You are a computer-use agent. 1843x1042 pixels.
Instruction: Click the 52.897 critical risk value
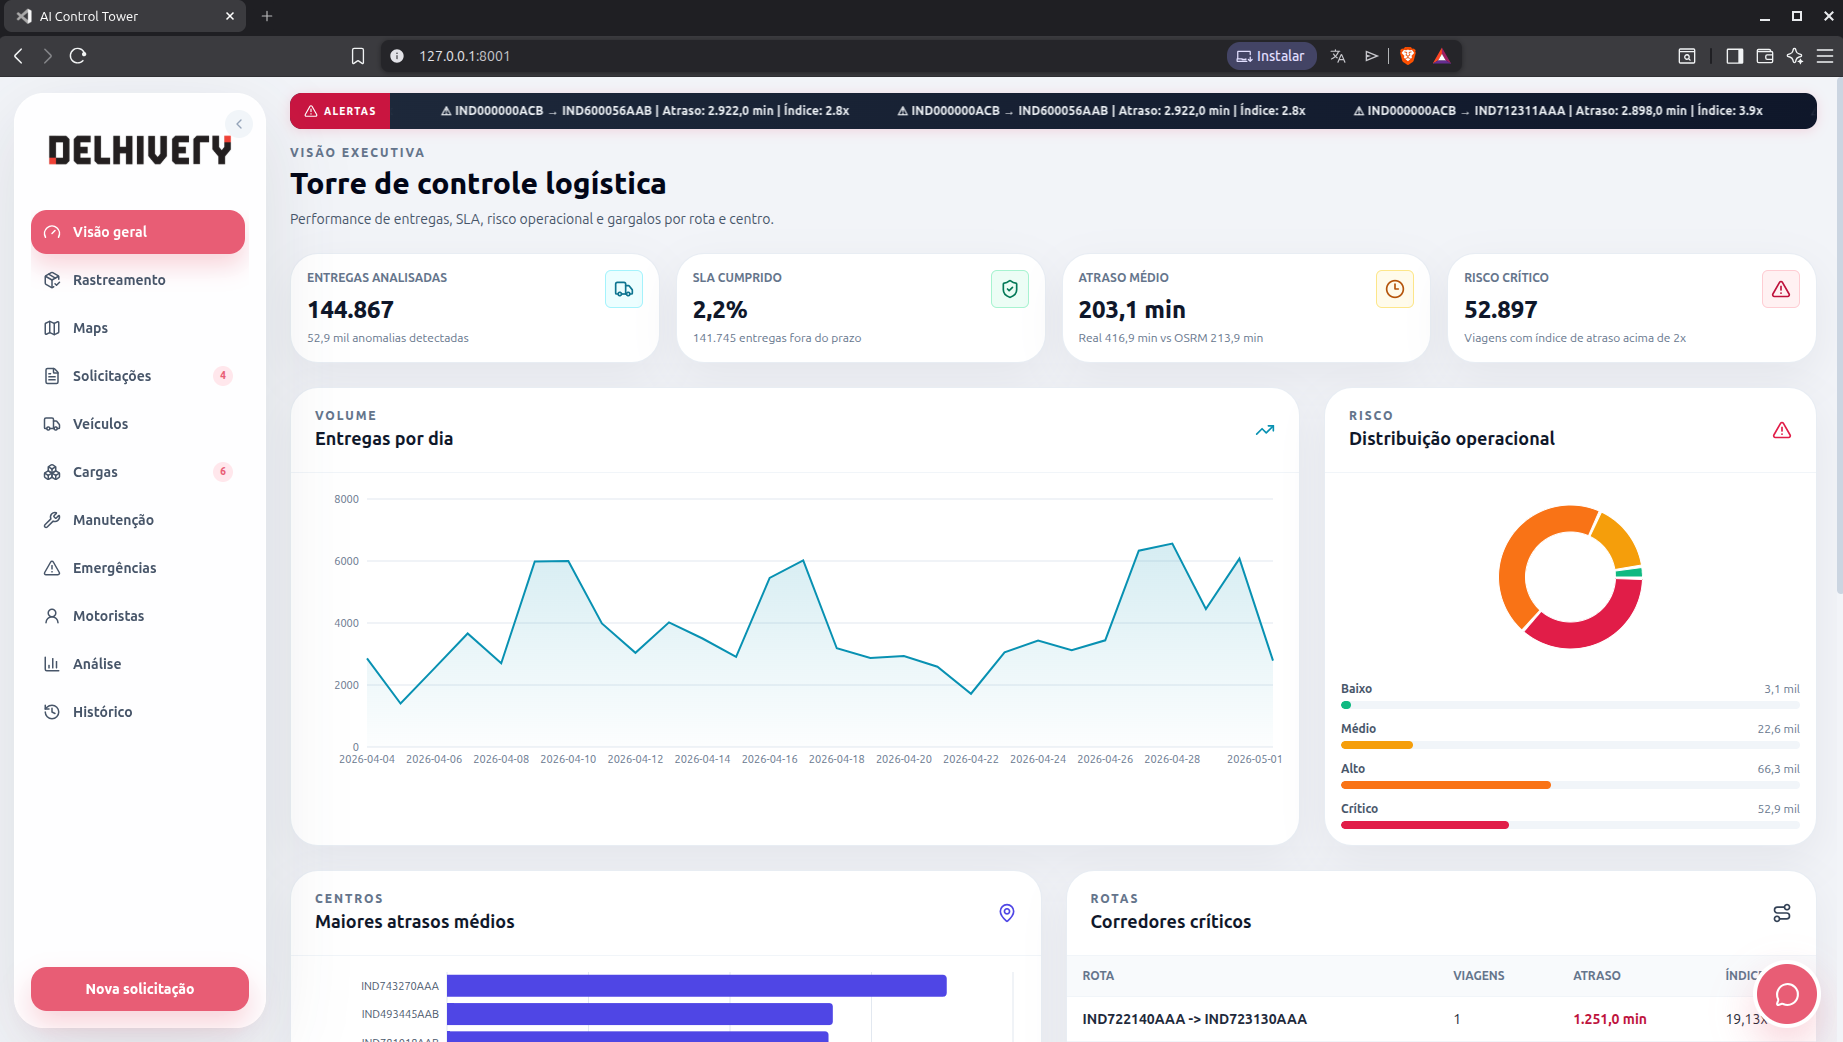point(1501,310)
